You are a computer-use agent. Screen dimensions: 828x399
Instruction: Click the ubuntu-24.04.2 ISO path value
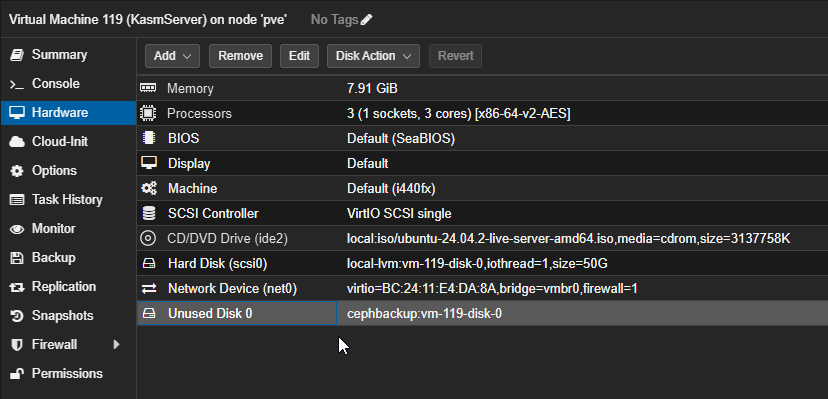[569, 239]
